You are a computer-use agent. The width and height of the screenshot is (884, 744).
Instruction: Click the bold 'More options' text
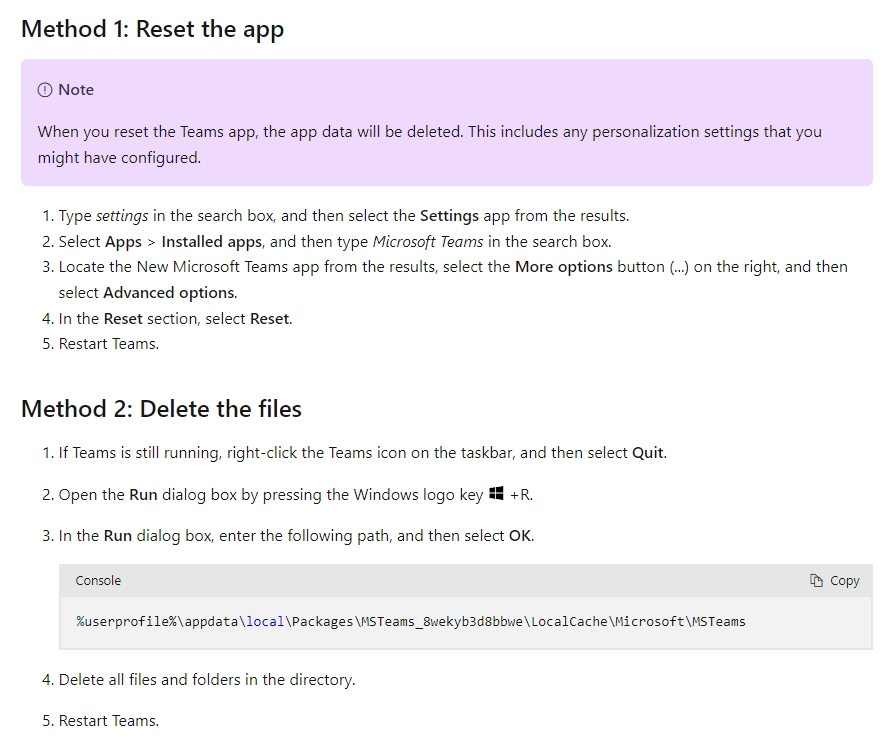[564, 267]
